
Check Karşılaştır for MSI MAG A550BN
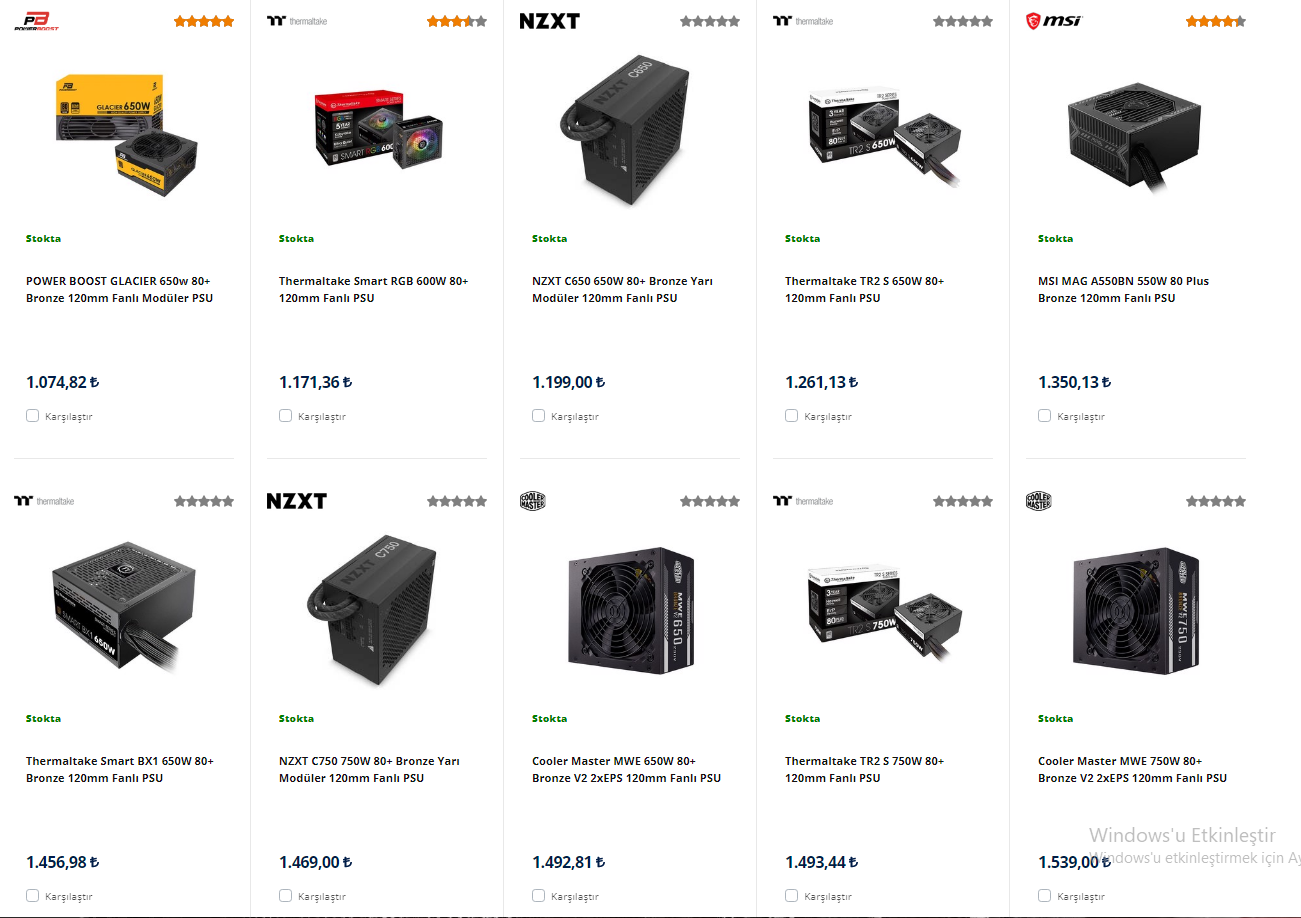click(1044, 416)
